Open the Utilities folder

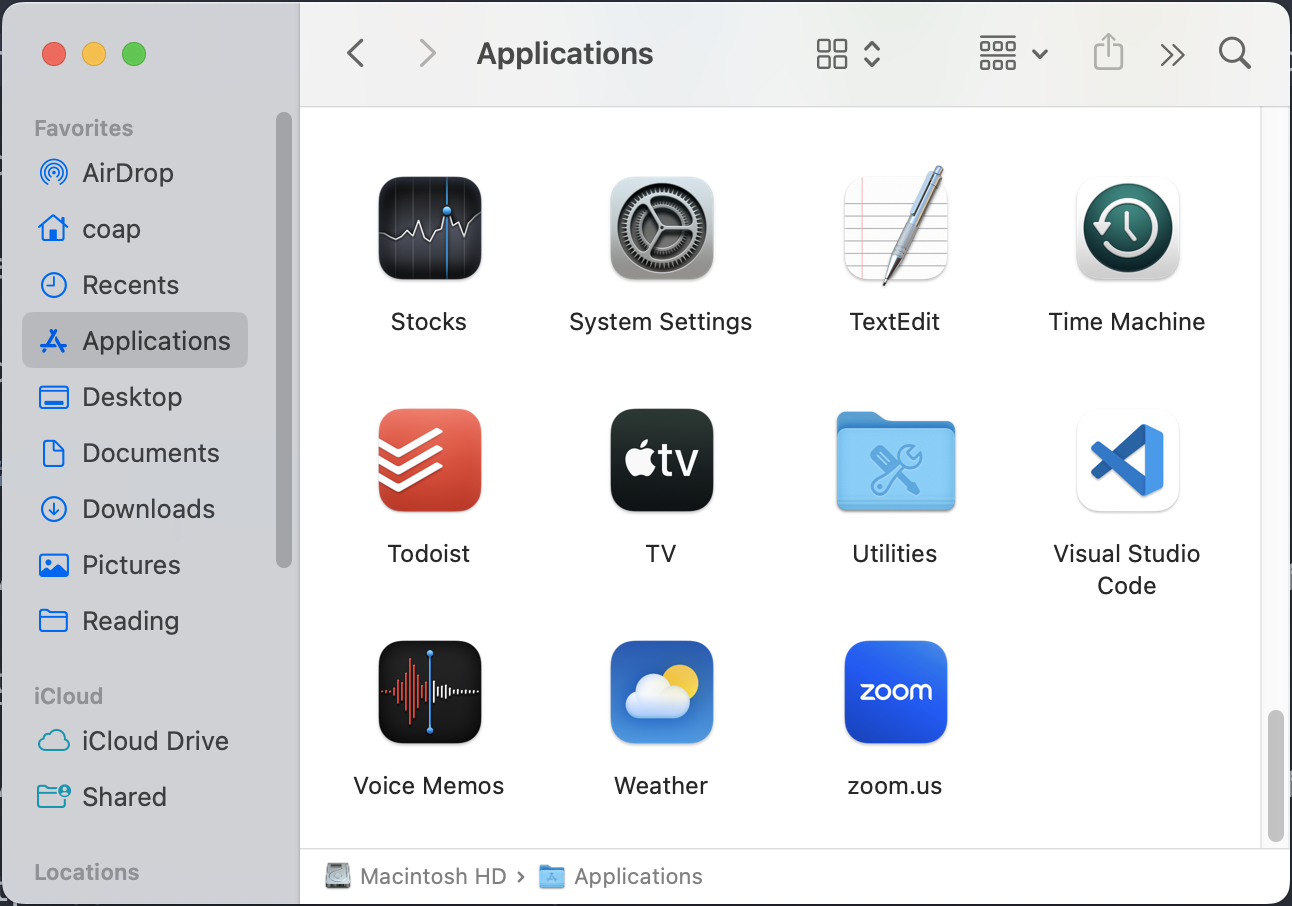point(895,461)
